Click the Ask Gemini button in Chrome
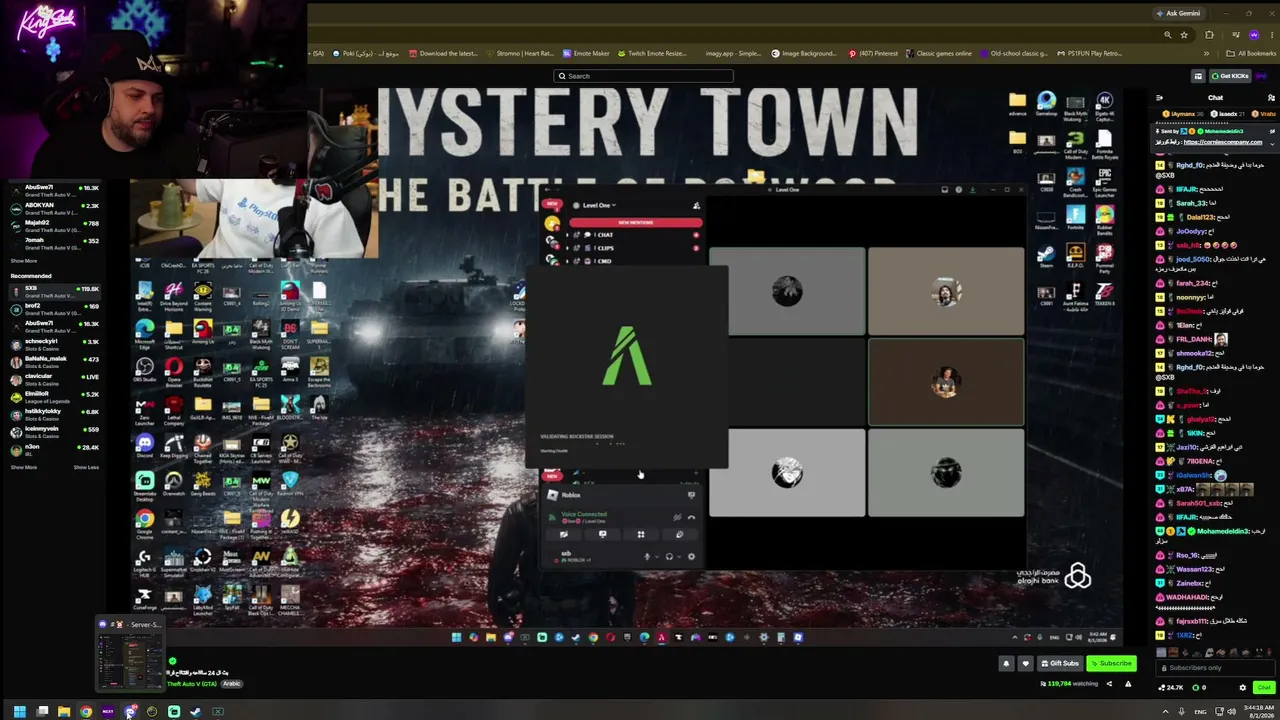This screenshot has height=720, width=1280. pos(1178,13)
